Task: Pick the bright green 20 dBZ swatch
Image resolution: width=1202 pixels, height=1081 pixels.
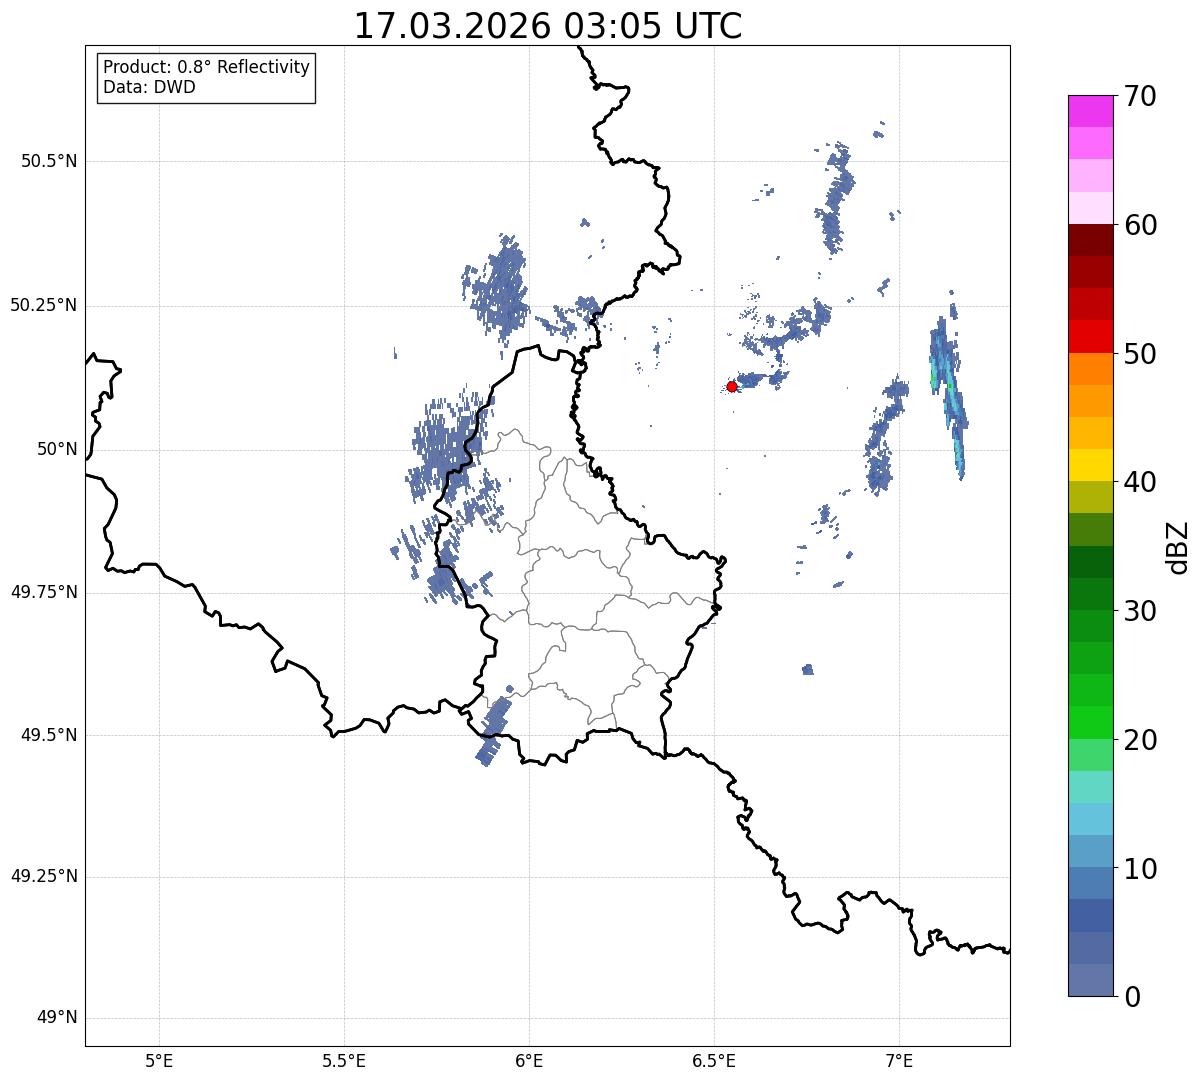Action: pyautogui.click(x=1090, y=723)
